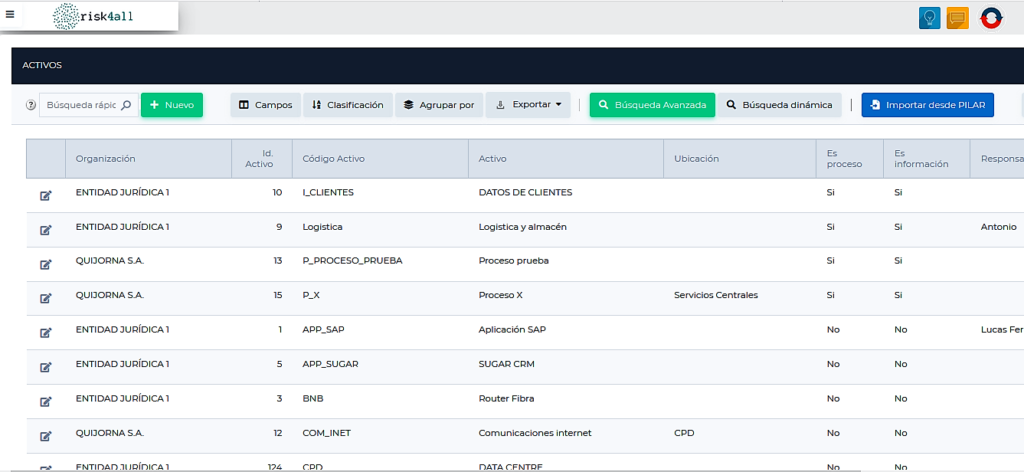Click QUIJORNA S.A. in the Proceso X row
Screen dimensions: 1024x472
pos(110,295)
